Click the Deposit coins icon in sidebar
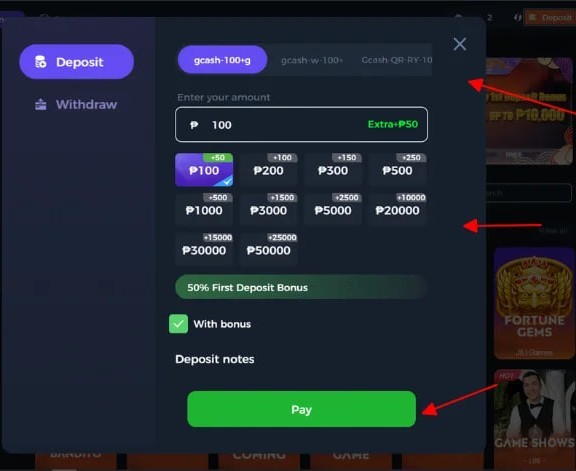This screenshot has height=471, width=576. [x=40, y=62]
